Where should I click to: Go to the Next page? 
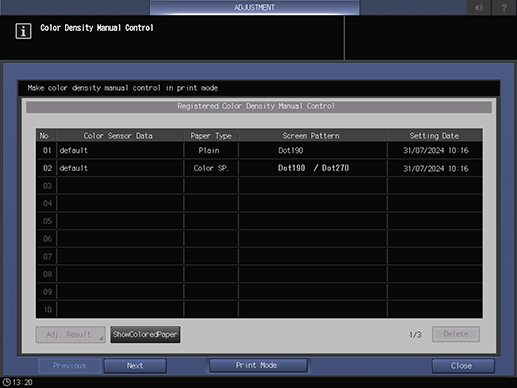pyautogui.click(x=135, y=366)
